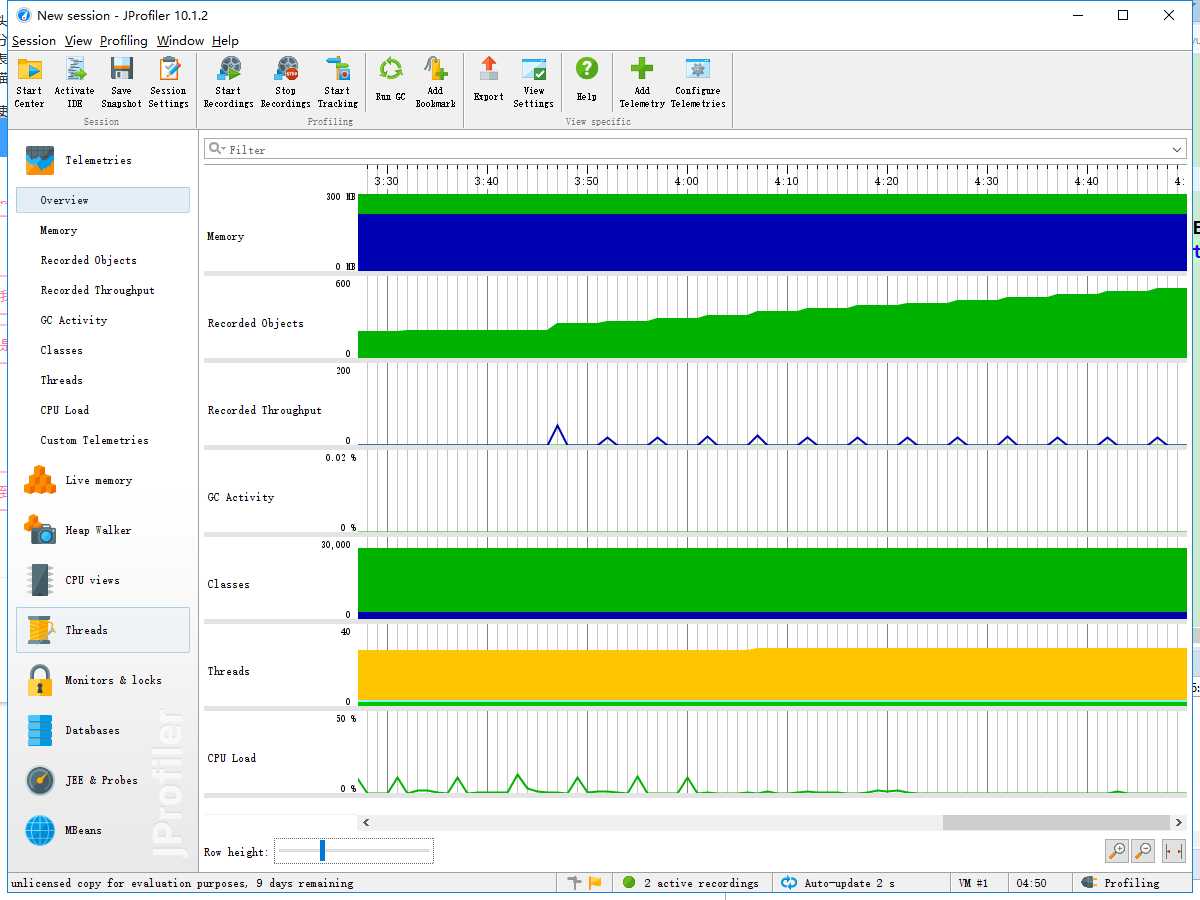Open the CPU views section
This screenshot has height=900, width=1200.
[103, 580]
